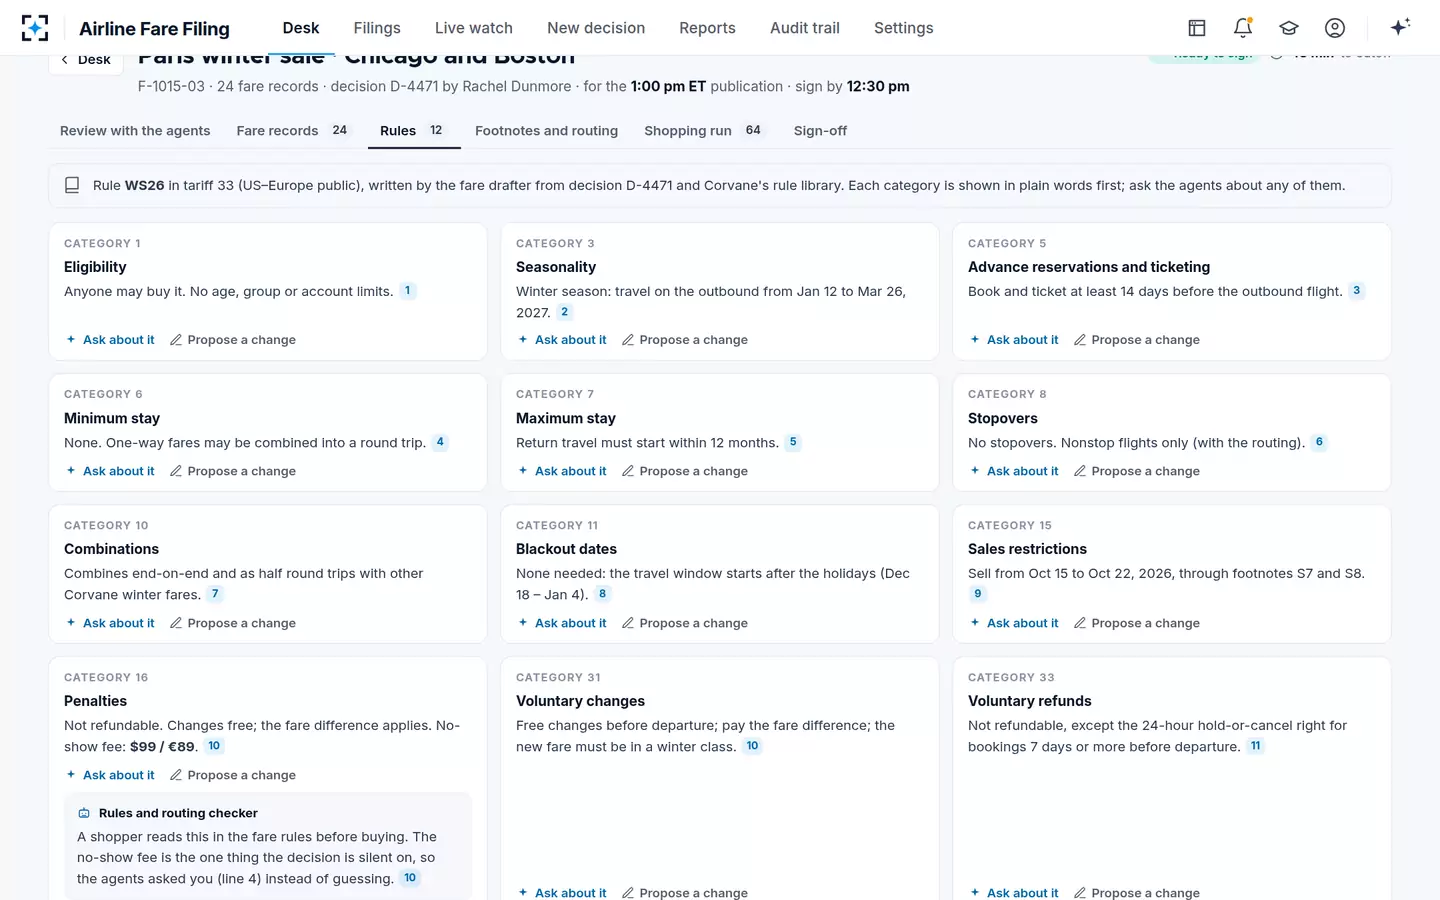This screenshot has height=900, width=1440.
Task: Open the notifications bell
Action: click(x=1243, y=28)
